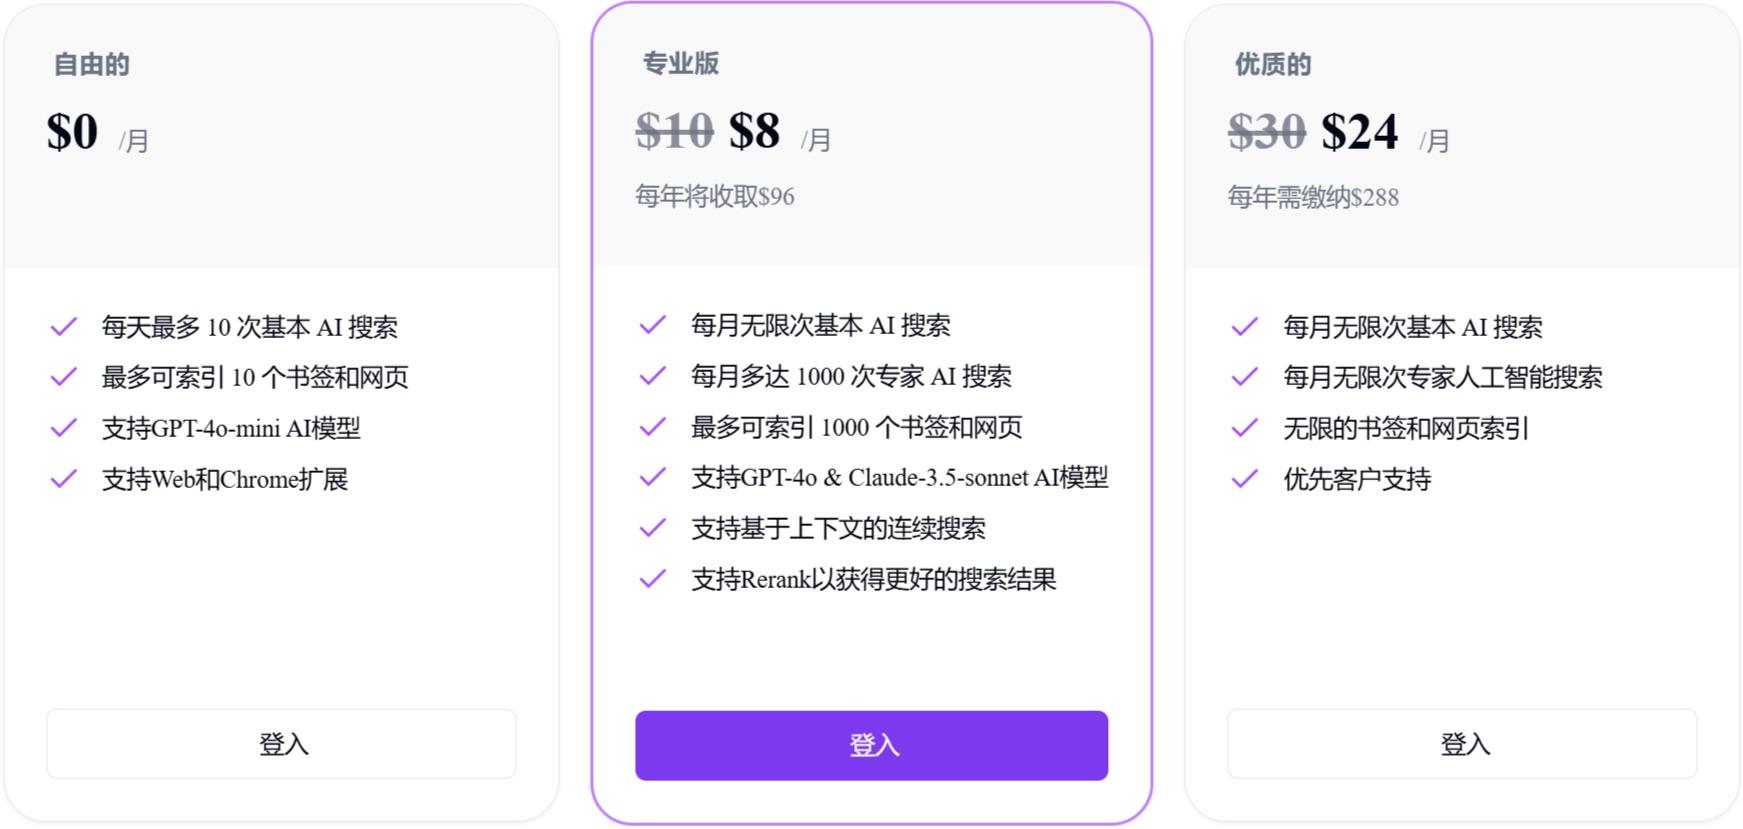
Task: Click the checkmark beside Web and Chrome extension support
Action: click(x=64, y=478)
